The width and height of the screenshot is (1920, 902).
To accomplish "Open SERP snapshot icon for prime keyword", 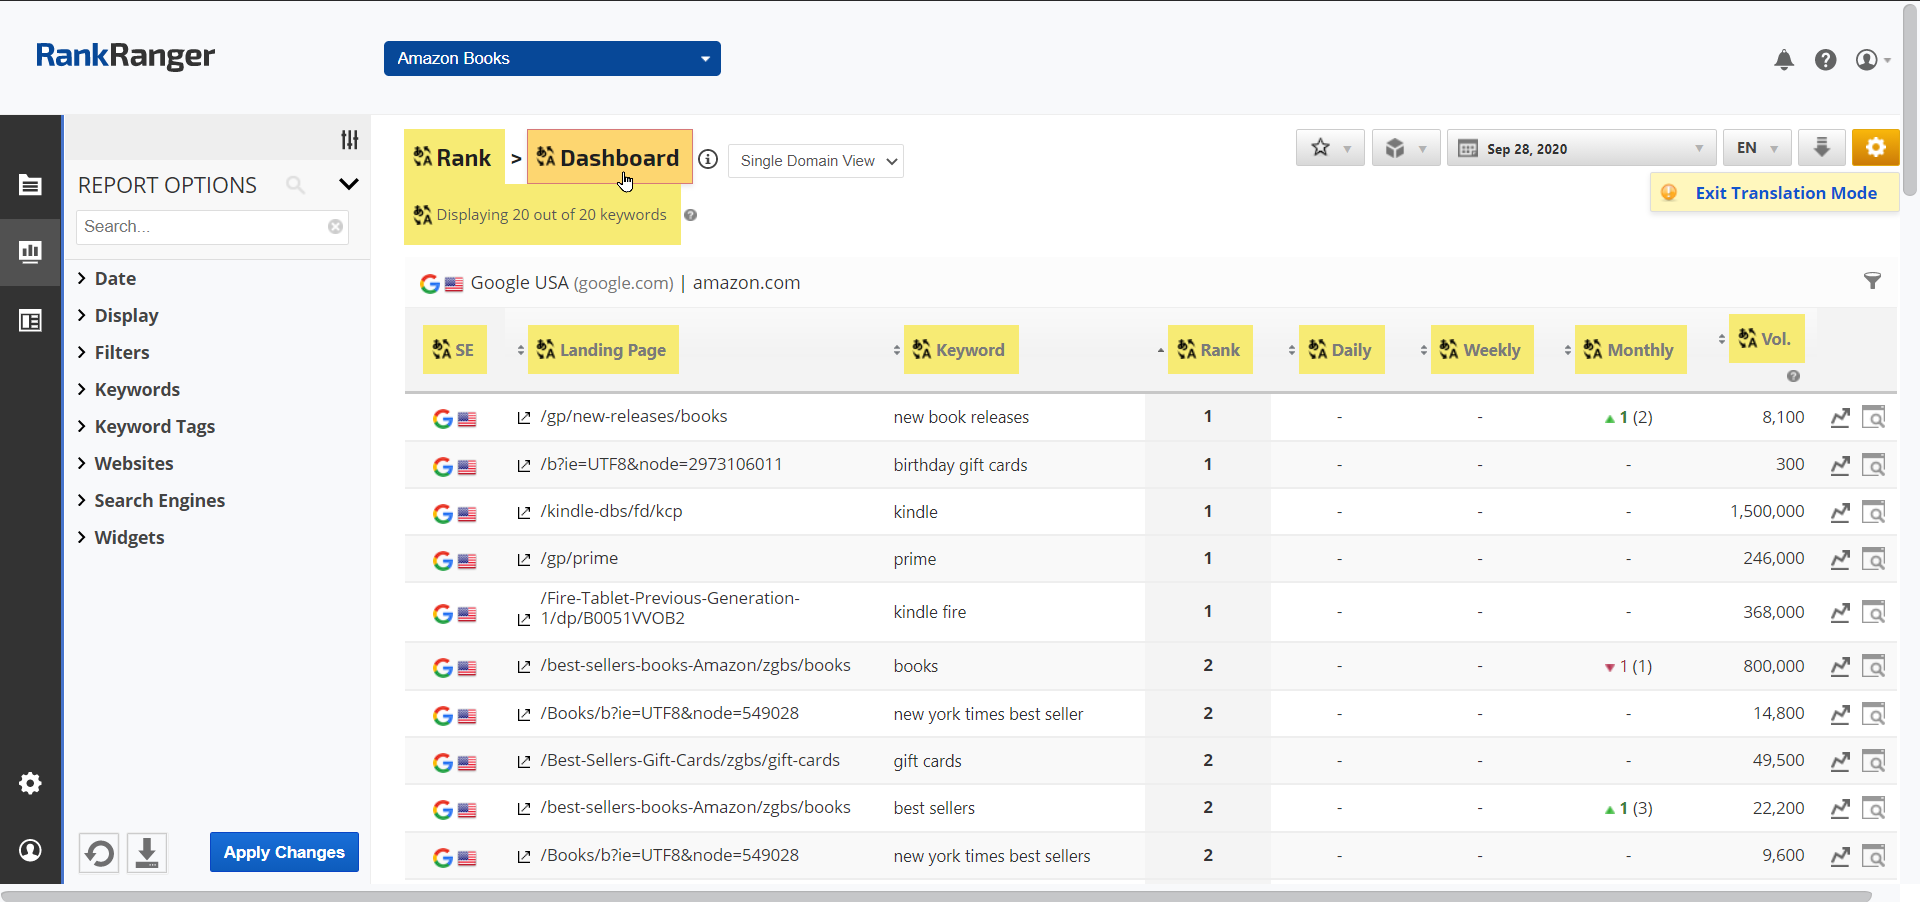I will 1873,560.
